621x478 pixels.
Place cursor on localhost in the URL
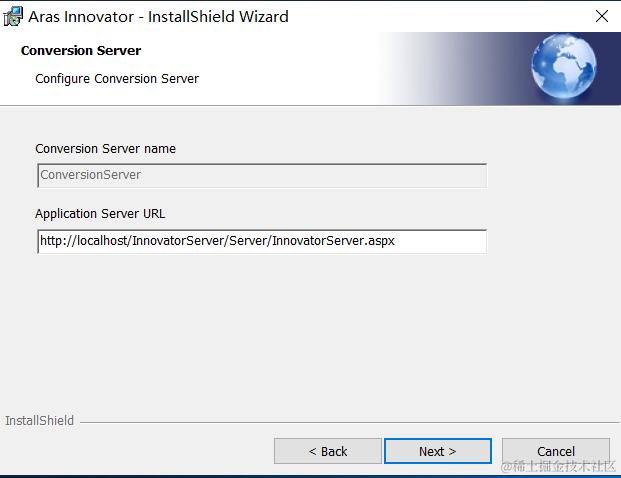coord(102,241)
